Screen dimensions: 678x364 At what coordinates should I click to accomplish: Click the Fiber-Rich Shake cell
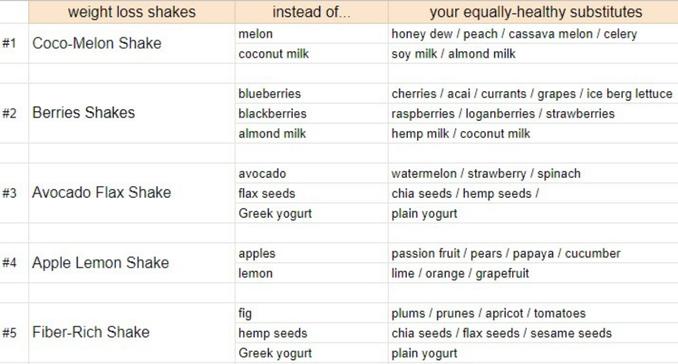(x=132, y=333)
